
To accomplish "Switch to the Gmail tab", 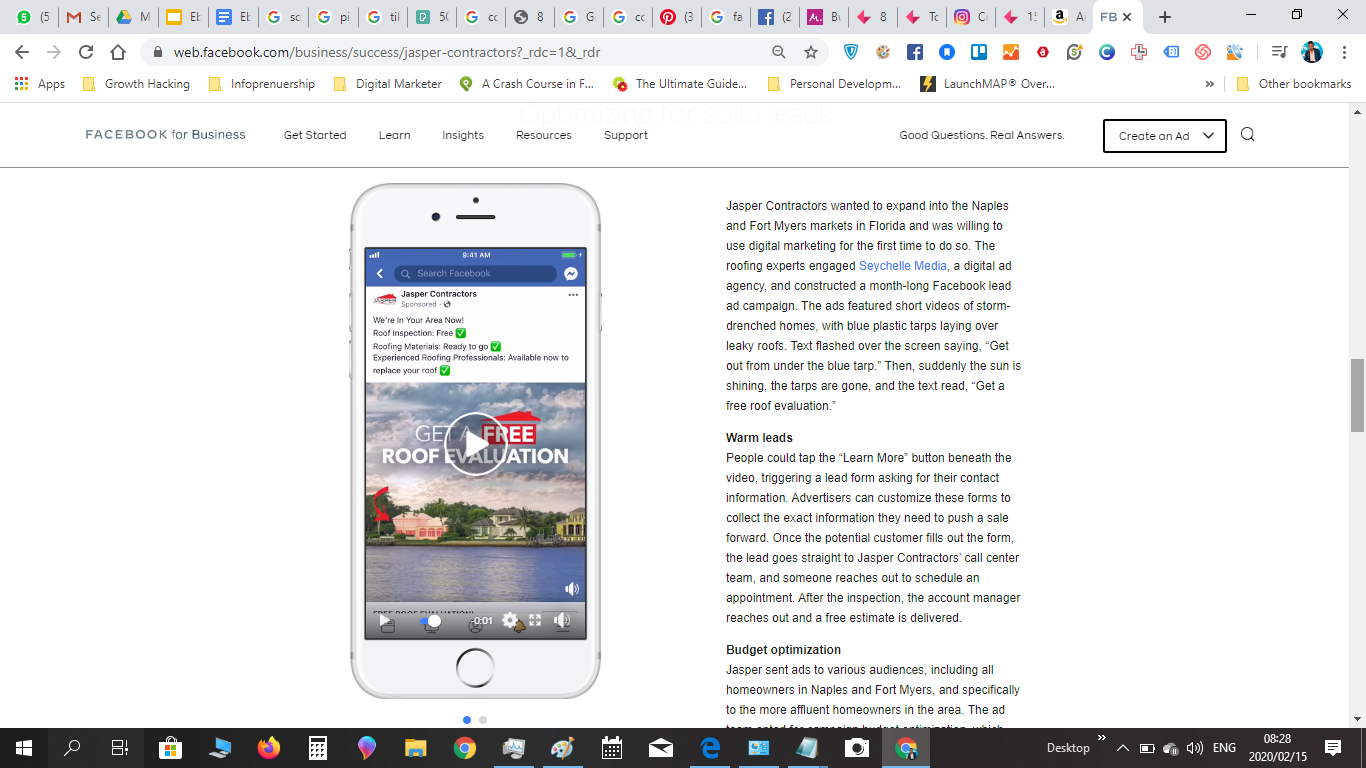I will pos(82,17).
